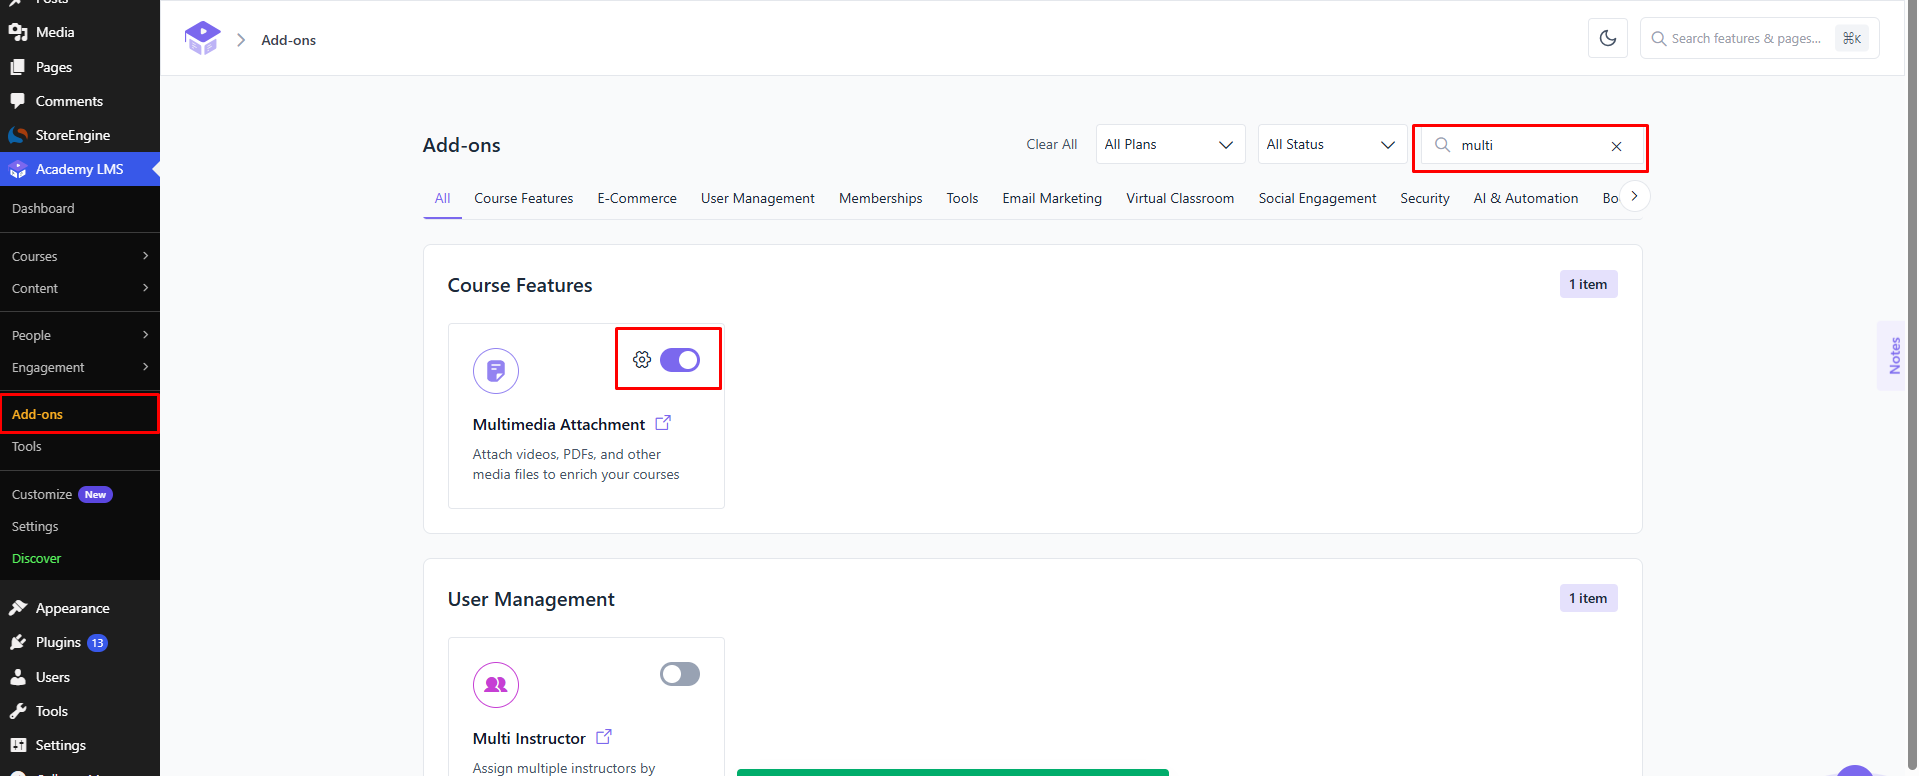
Task: Switch to the E-Commerce tab
Action: pyautogui.click(x=637, y=198)
